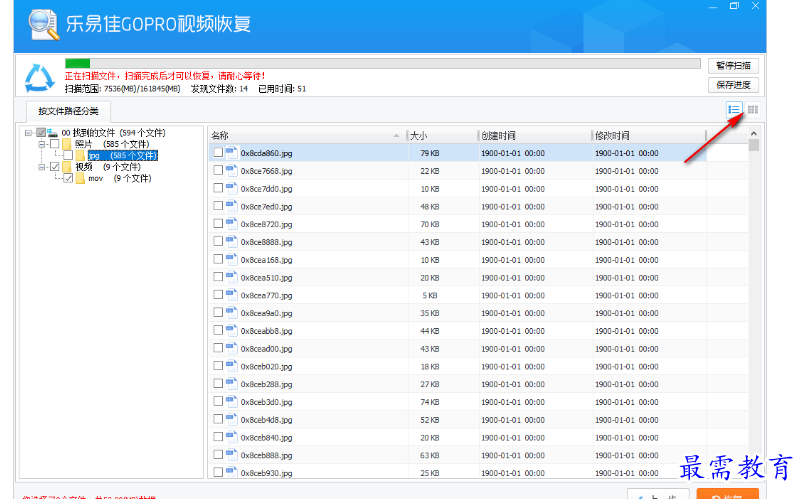Image resolution: width=801 pixels, height=499 pixels.
Task: Select file name 0x8ceb4d8.jpg
Action: tap(266, 420)
